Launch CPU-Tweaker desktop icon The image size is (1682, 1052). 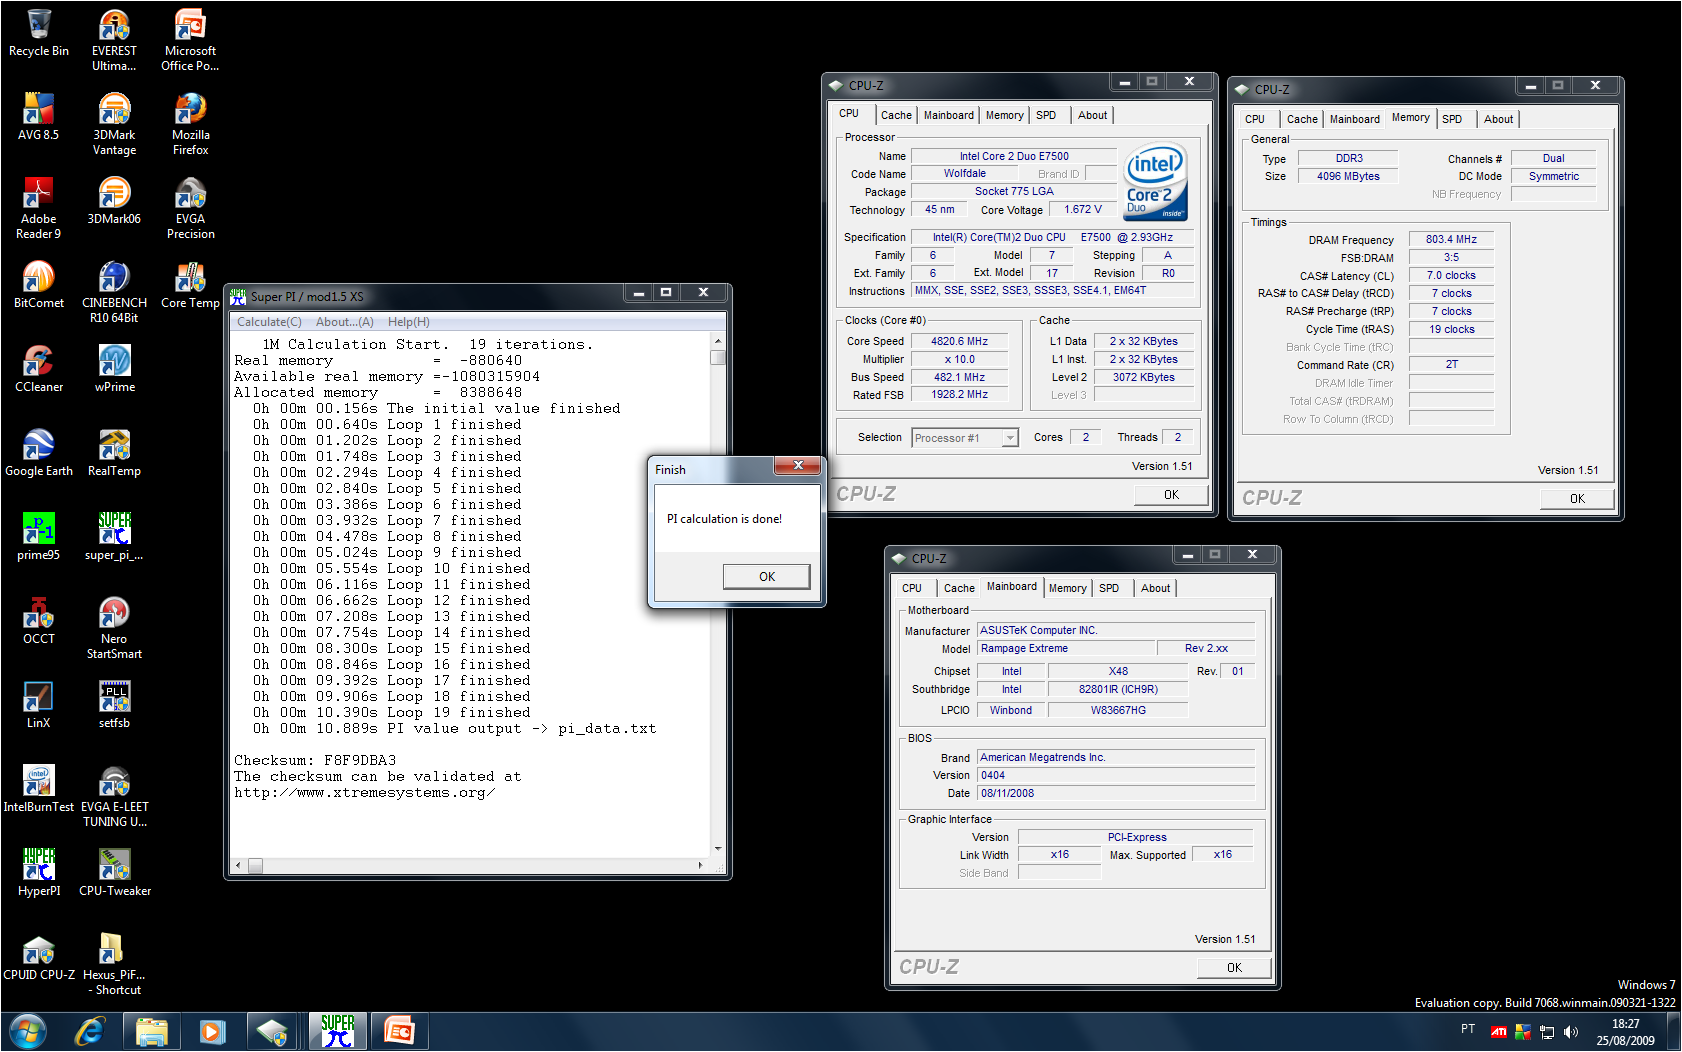[x=114, y=873]
